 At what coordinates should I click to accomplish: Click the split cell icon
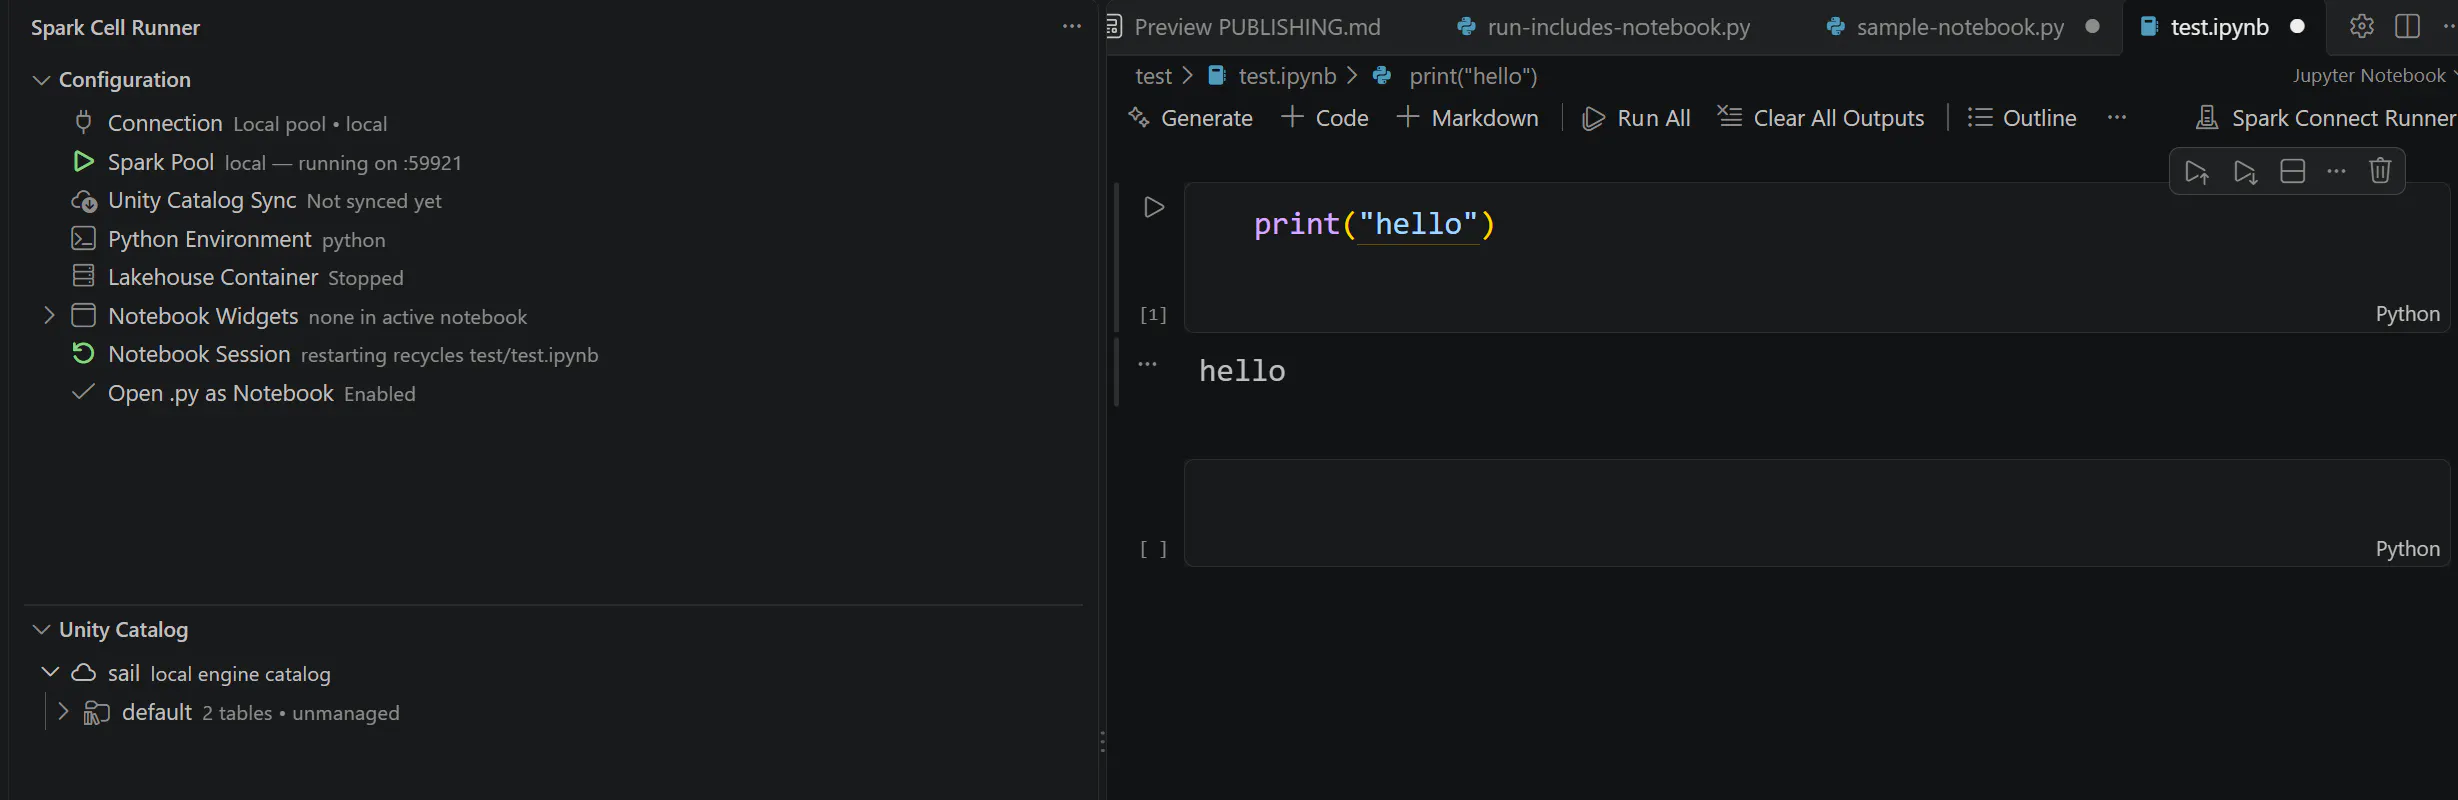click(2293, 171)
